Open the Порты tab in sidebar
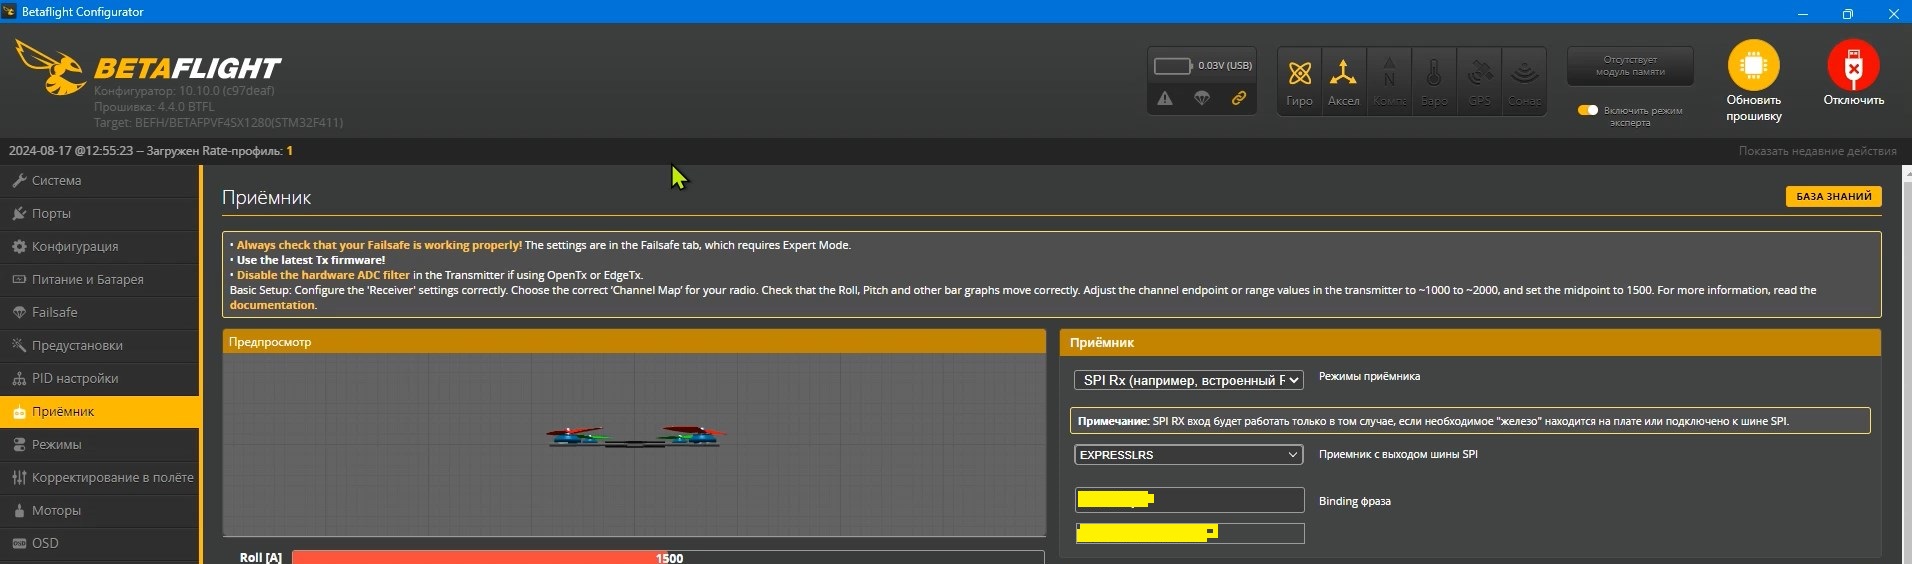This screenshot has height=564, width=1912. coord(51,213)
